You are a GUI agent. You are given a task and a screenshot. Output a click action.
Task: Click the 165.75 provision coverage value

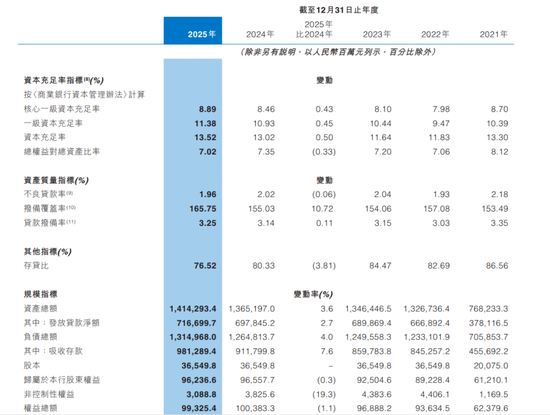203,209
